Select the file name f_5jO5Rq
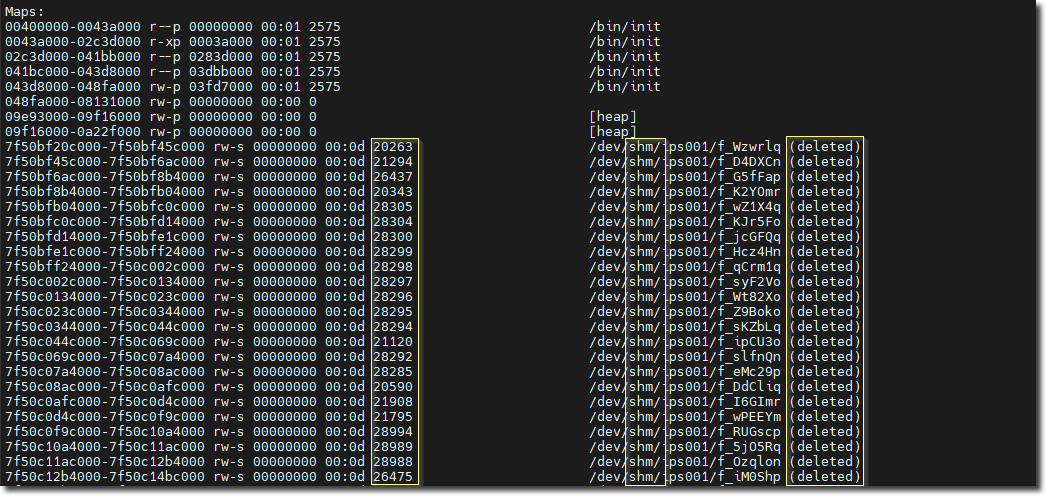 pyautogui.click(x=749, y=447)
